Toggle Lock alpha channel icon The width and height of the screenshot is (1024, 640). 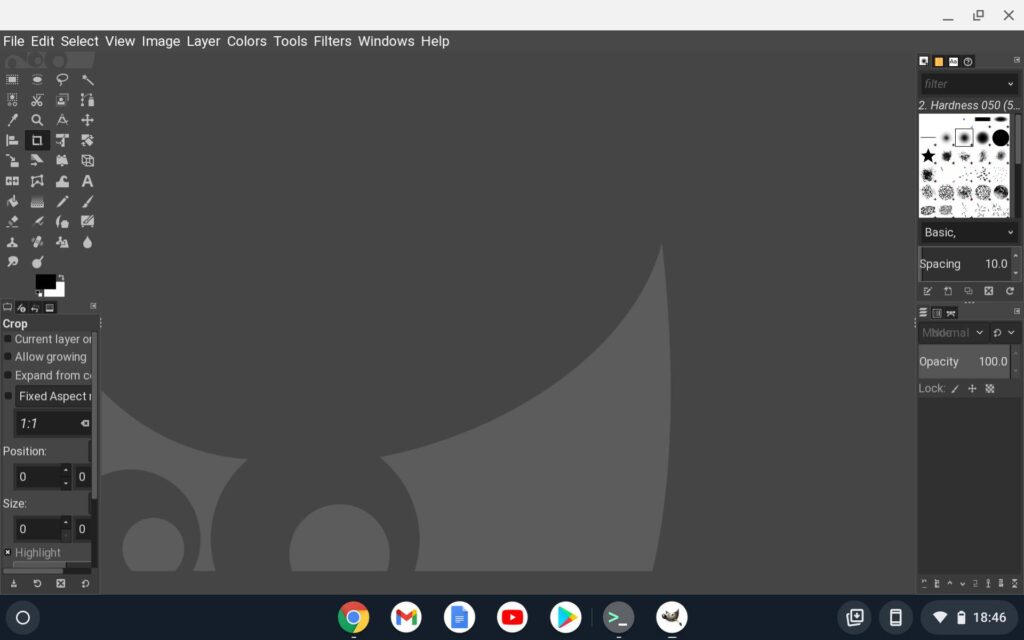[x=990, y=389]
